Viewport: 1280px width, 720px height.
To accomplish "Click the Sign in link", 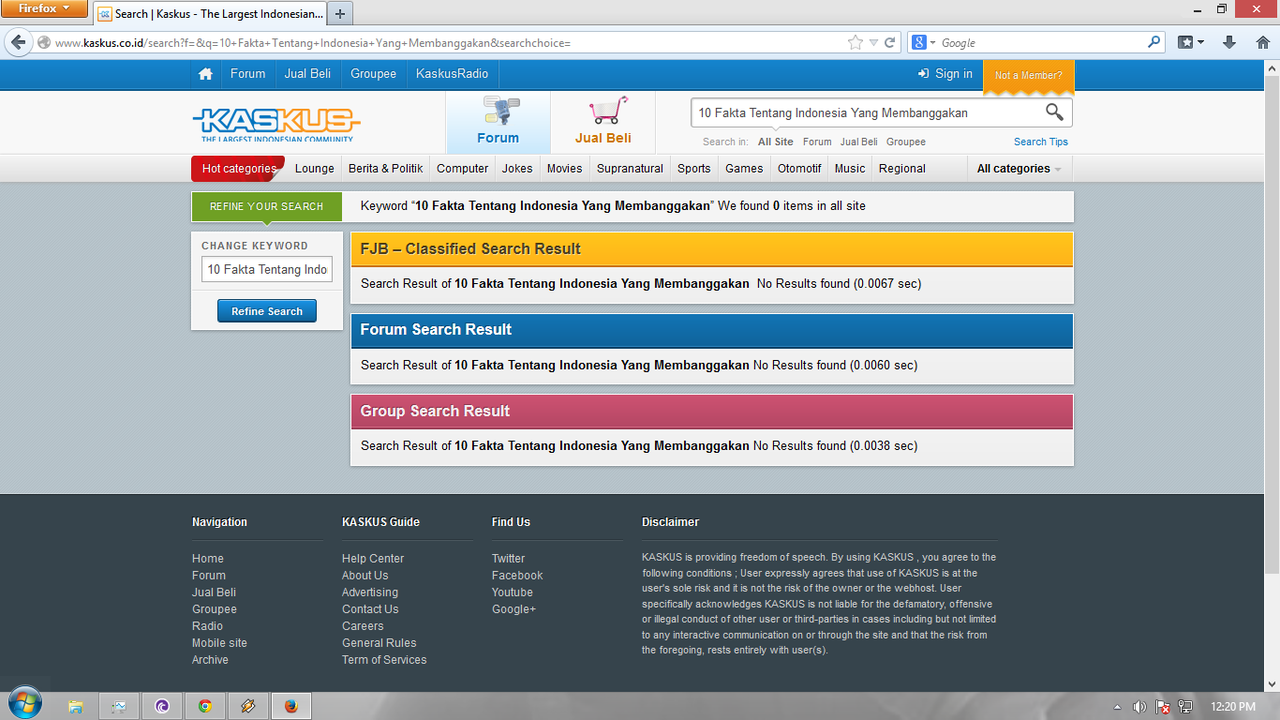I will (x=954, y=74).
